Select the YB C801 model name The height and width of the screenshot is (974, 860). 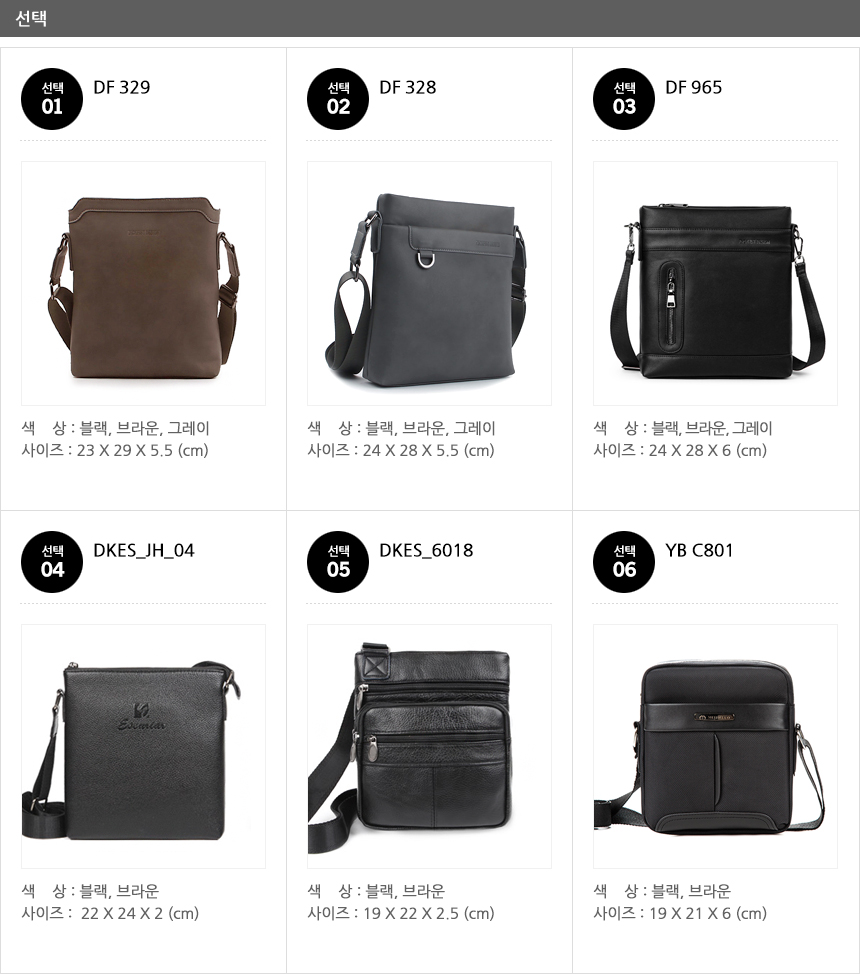click(699, 550)
